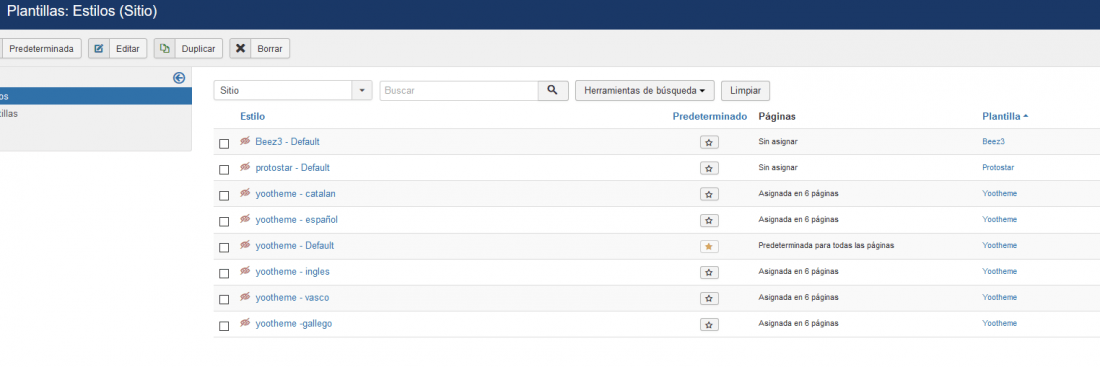Click the preview icon beside Beez3 - Default
The width and height of the screenshot is (1100, 367).
245,141
